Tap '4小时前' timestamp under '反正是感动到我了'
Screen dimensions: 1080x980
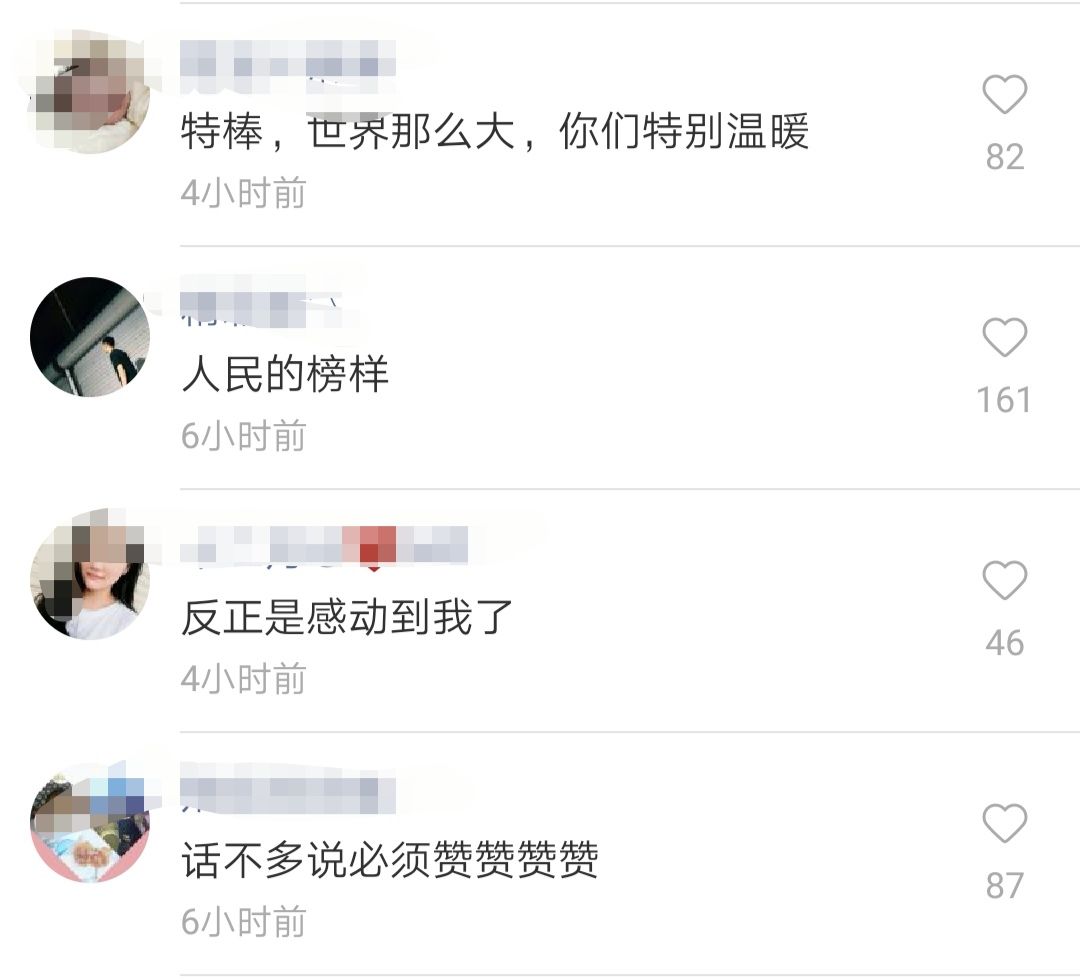(x=243, y=679)
